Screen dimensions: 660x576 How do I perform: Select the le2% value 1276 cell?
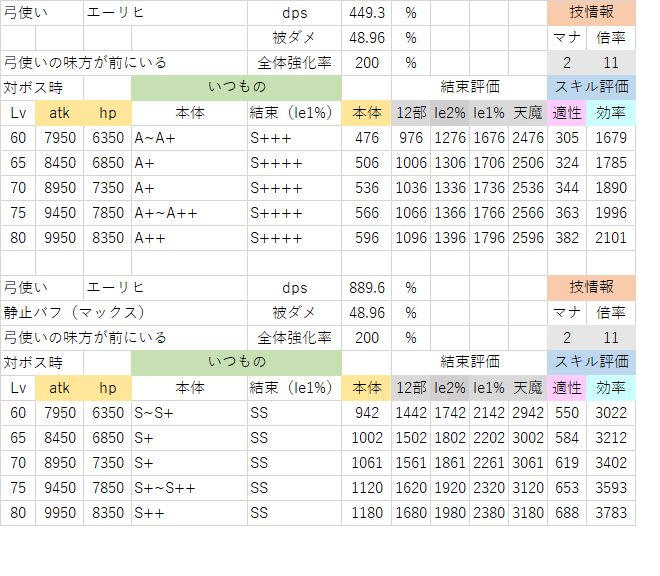pos(450,138)
